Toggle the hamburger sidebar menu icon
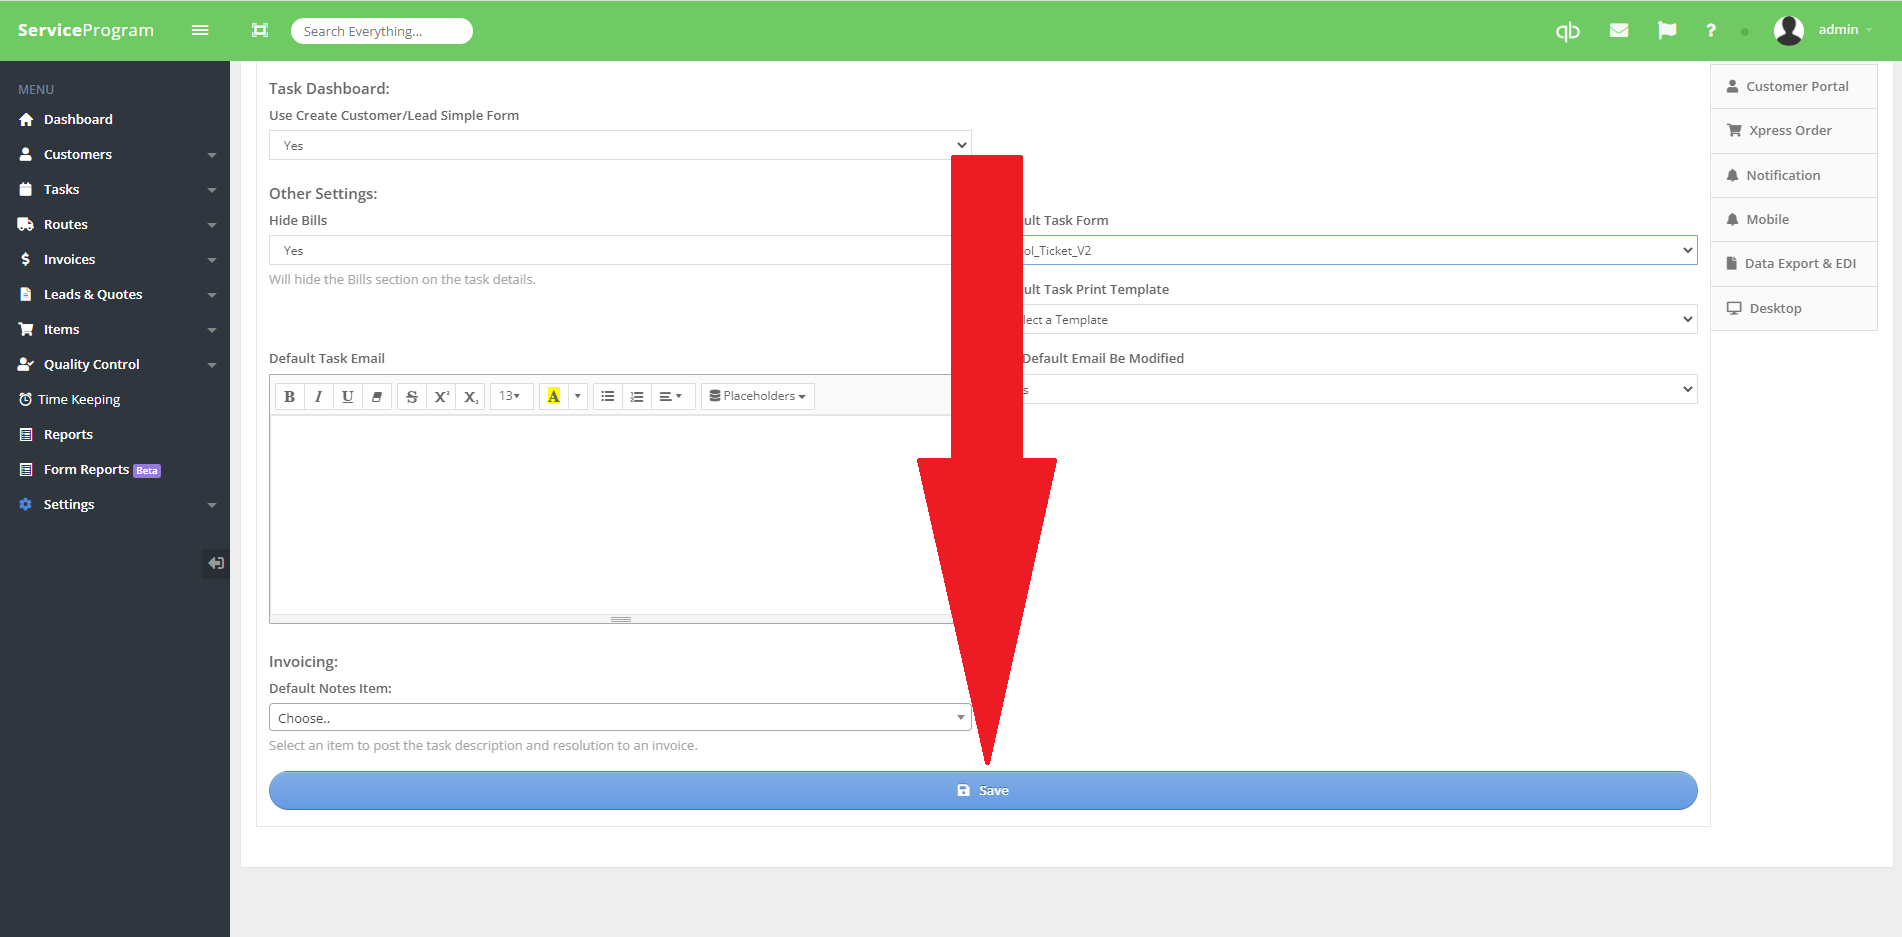The image size is (1902, 937). pos(200,31)
